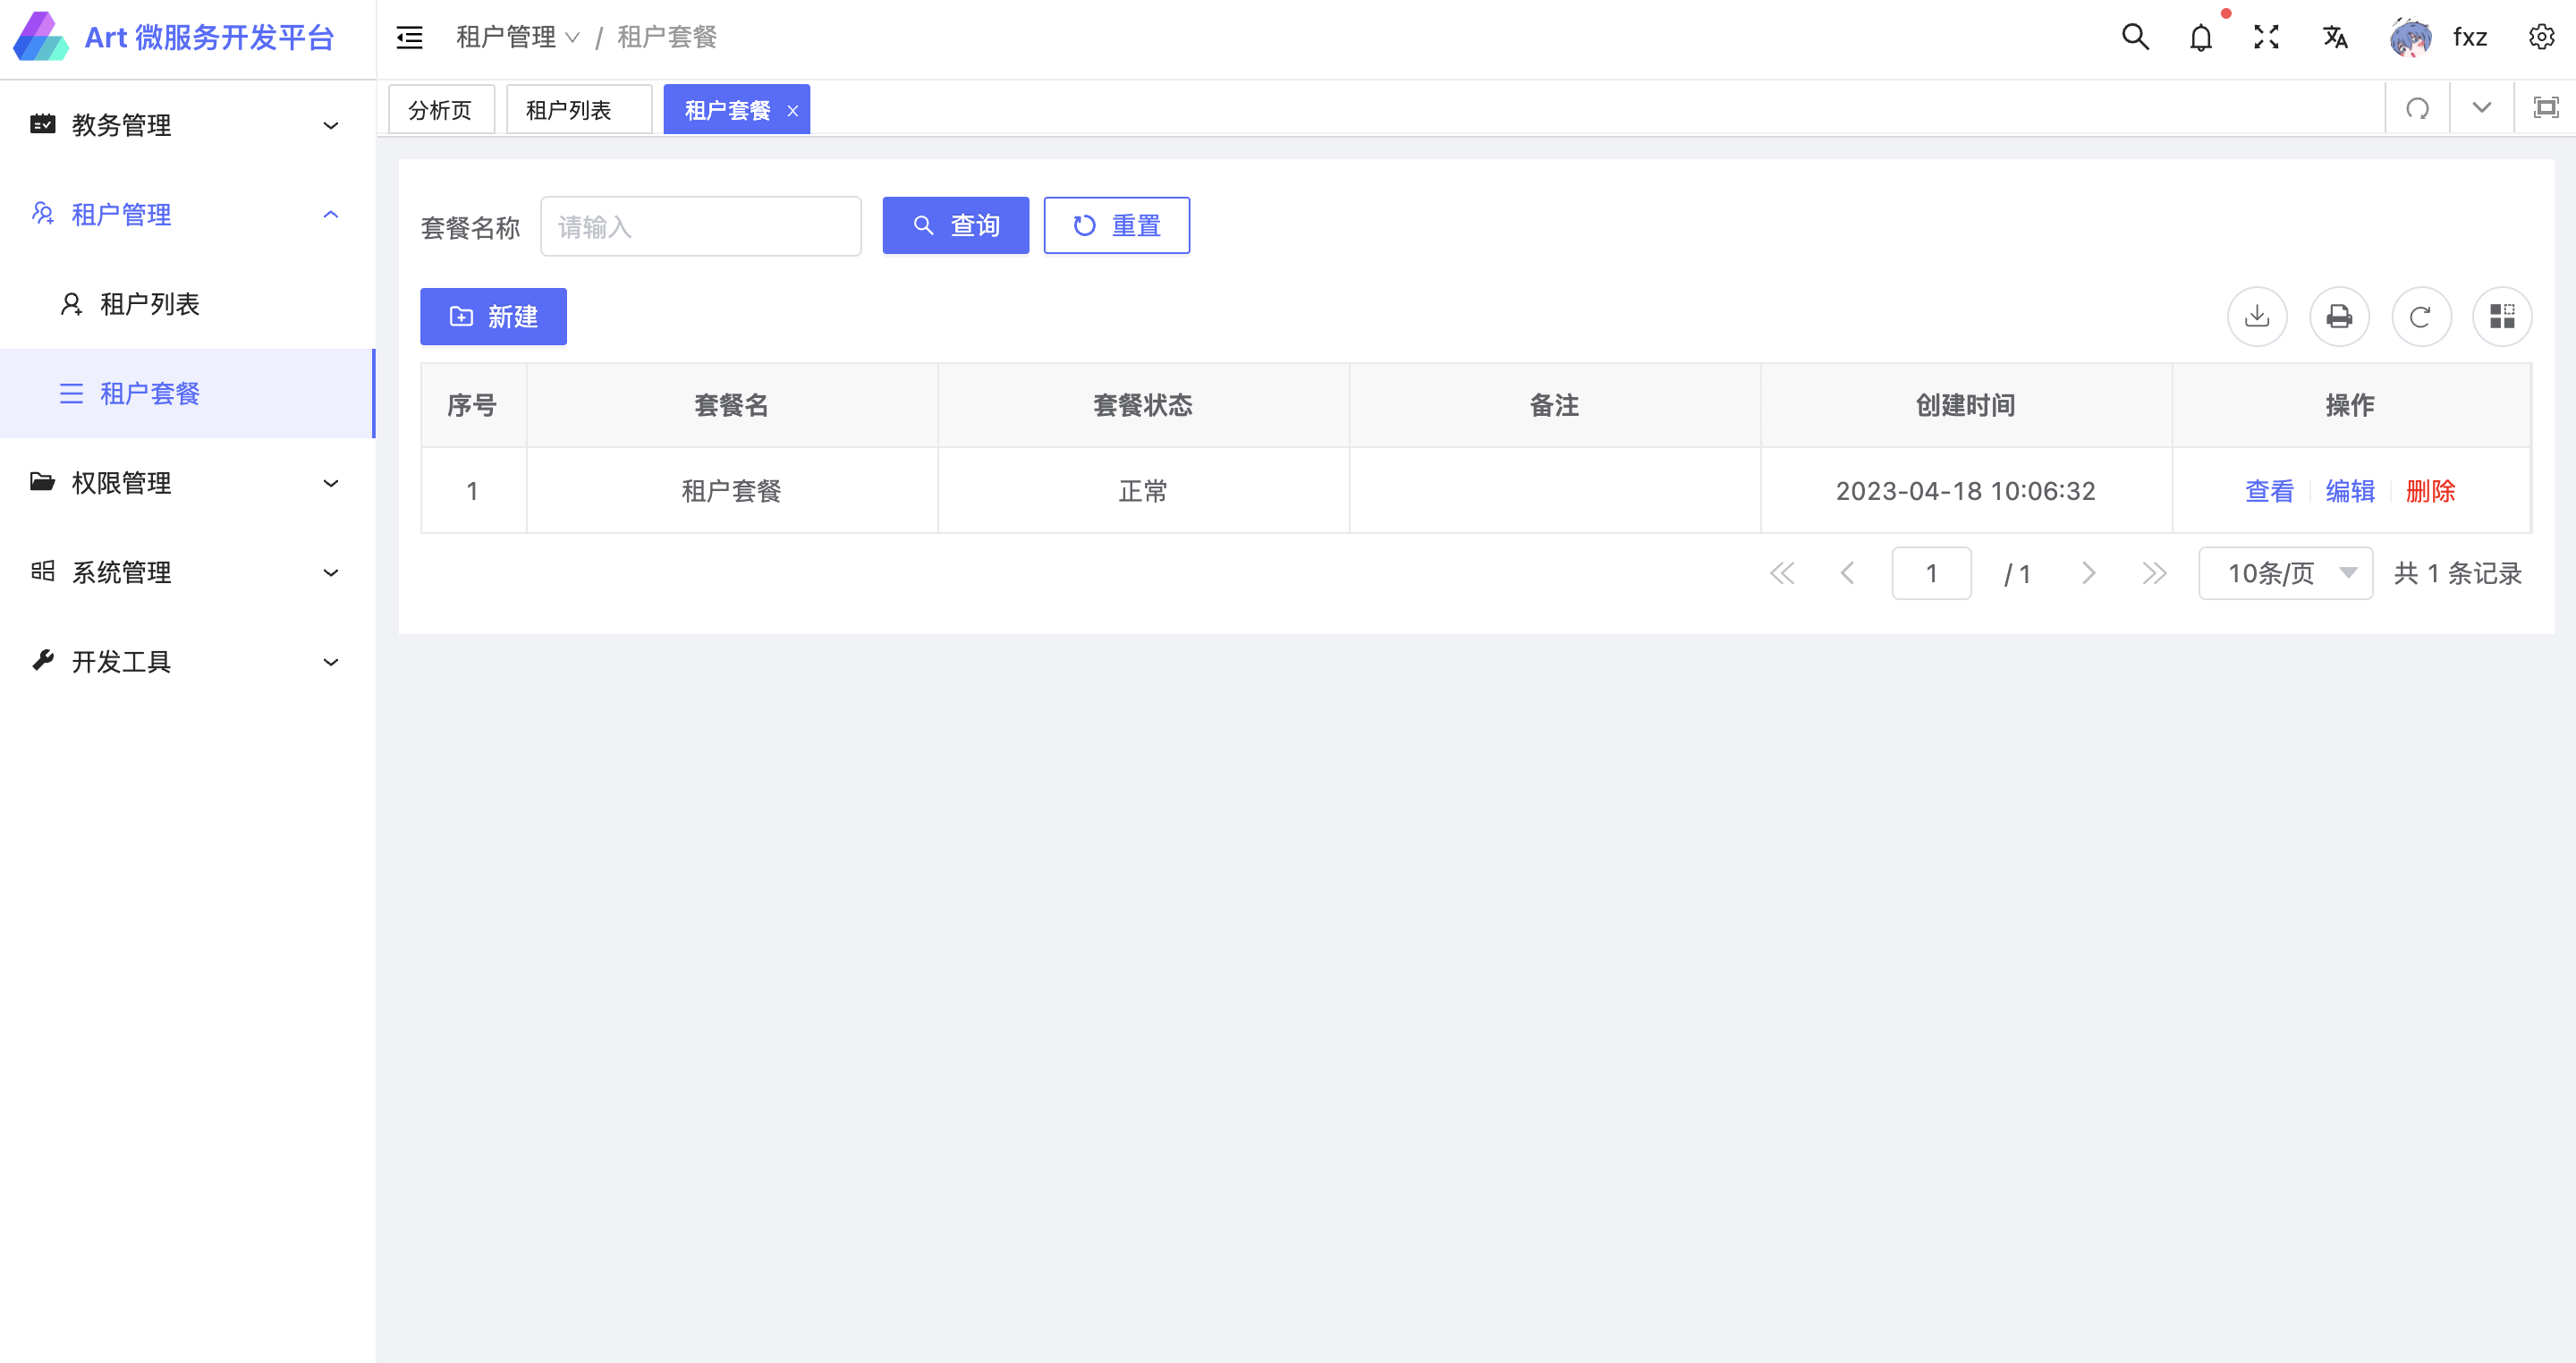Click the 正常 status cell
Viewport: 2576px width, 1363px height.
(x=1143, y=491)
